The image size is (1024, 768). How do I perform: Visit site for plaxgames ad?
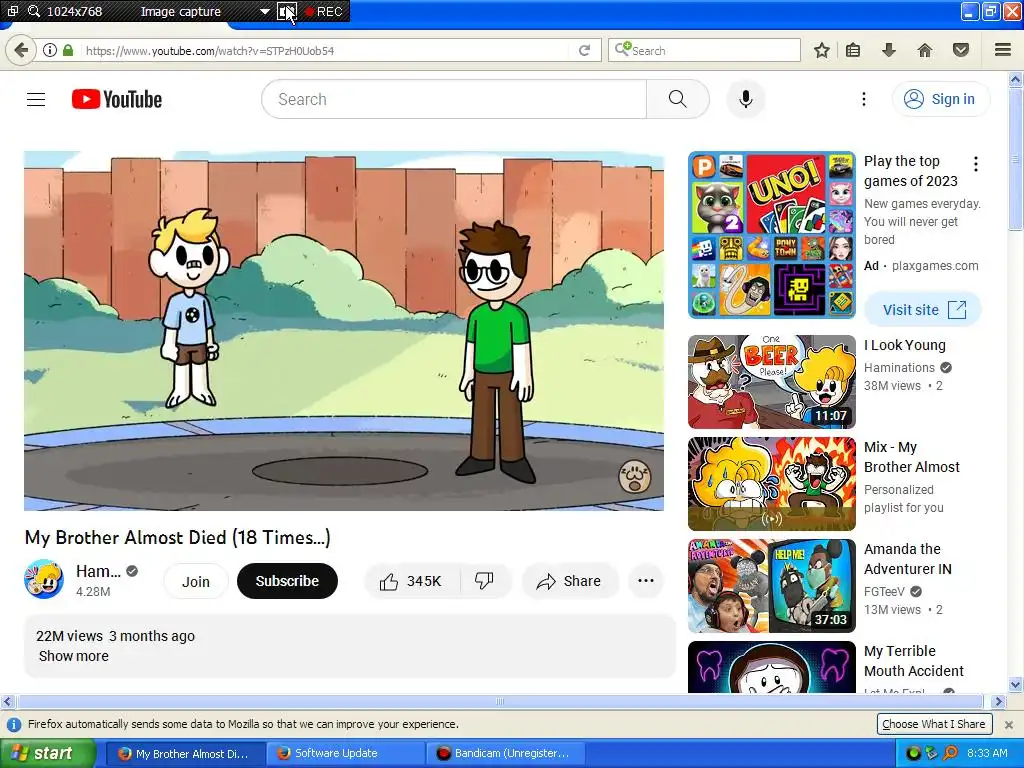(923, 310)
